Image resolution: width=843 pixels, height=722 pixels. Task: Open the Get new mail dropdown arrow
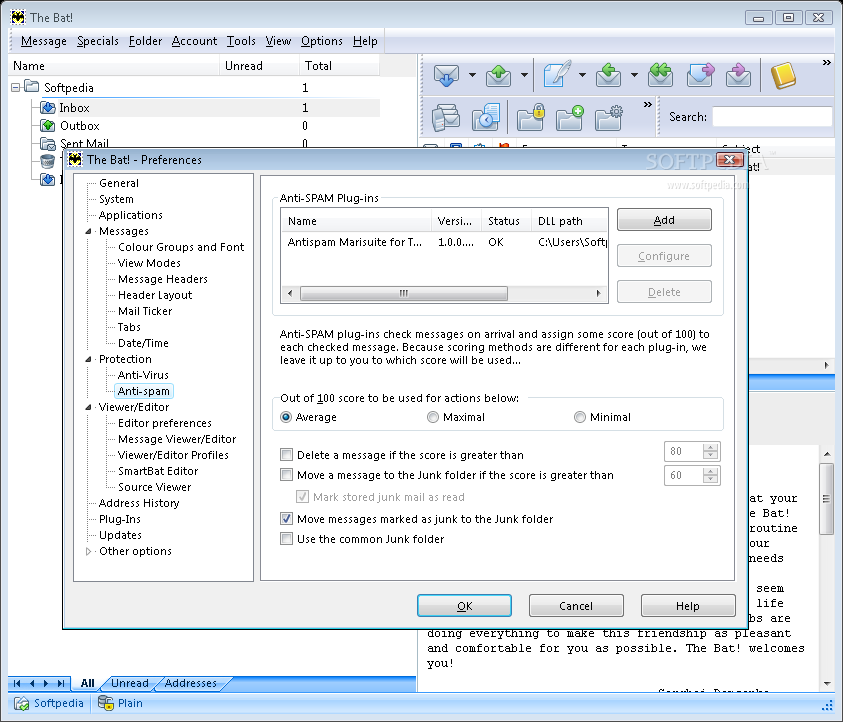pos(472,75)
